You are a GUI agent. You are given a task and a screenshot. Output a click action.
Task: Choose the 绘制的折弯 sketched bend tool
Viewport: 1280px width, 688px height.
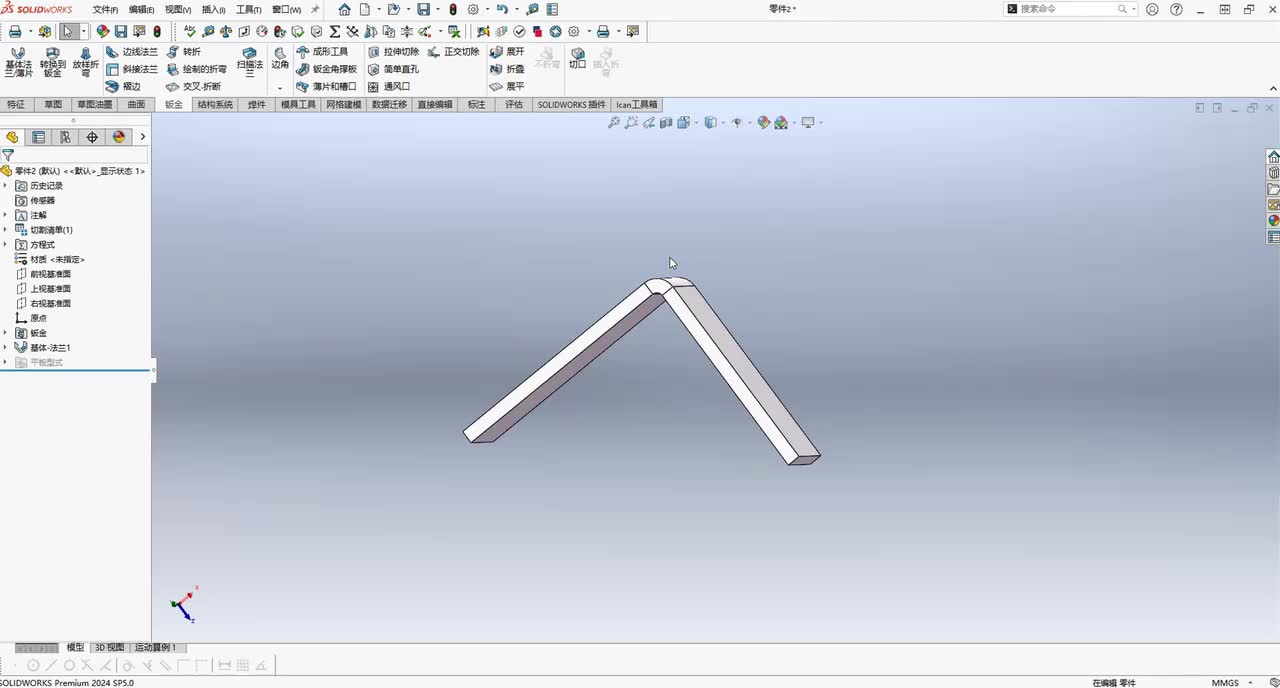tap(196, 69)
